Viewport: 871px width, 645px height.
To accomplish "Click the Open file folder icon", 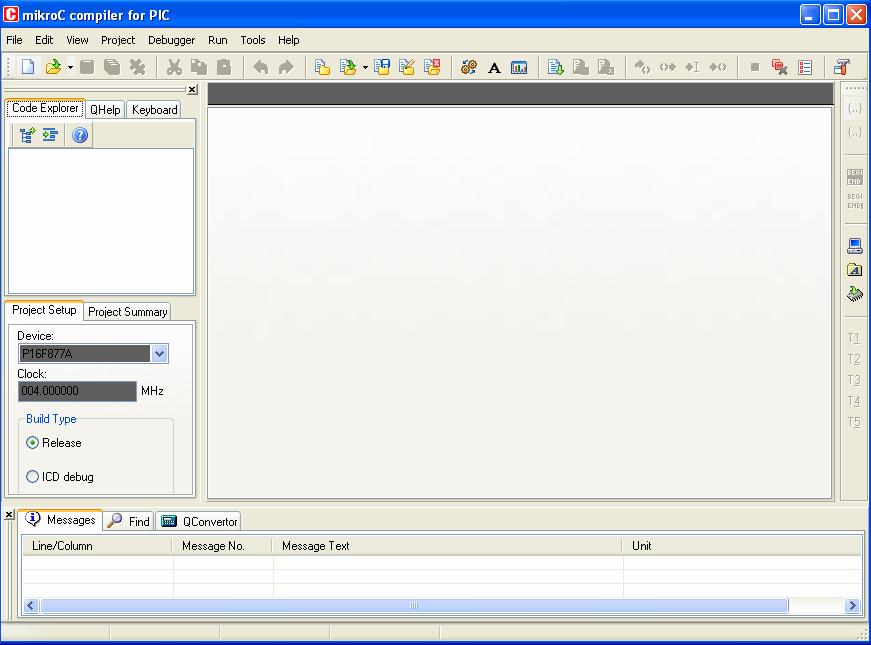I will pyautogui.click(x=53, y=67).
